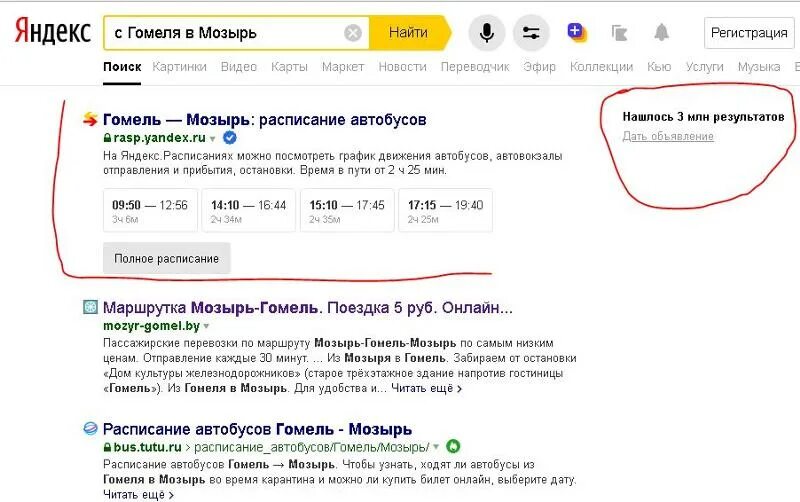Open 'Расписание автобусов Гомель - Мозырь' result
The image size is (800, 502).
click(x=257, y=429)
